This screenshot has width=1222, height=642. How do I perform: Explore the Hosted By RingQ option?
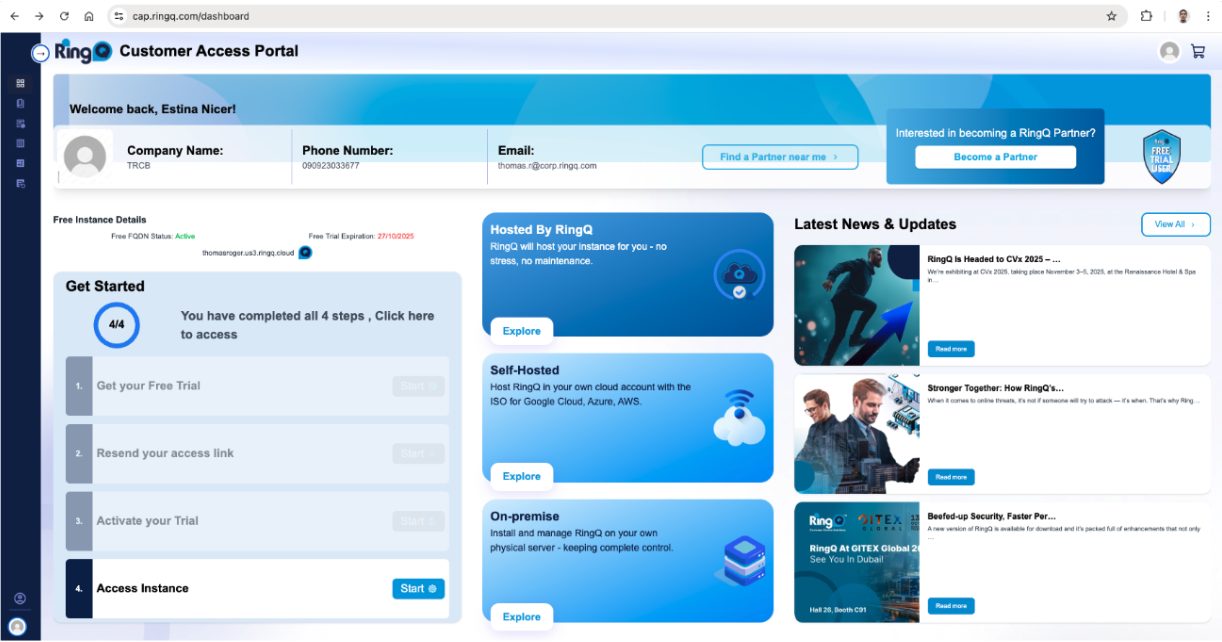[521, 331]
